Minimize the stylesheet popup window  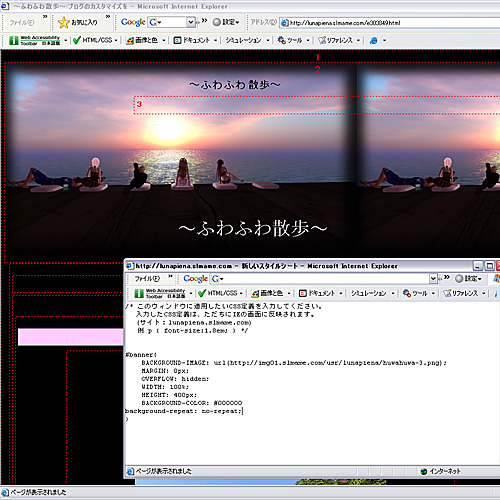(x=478, y=266)
